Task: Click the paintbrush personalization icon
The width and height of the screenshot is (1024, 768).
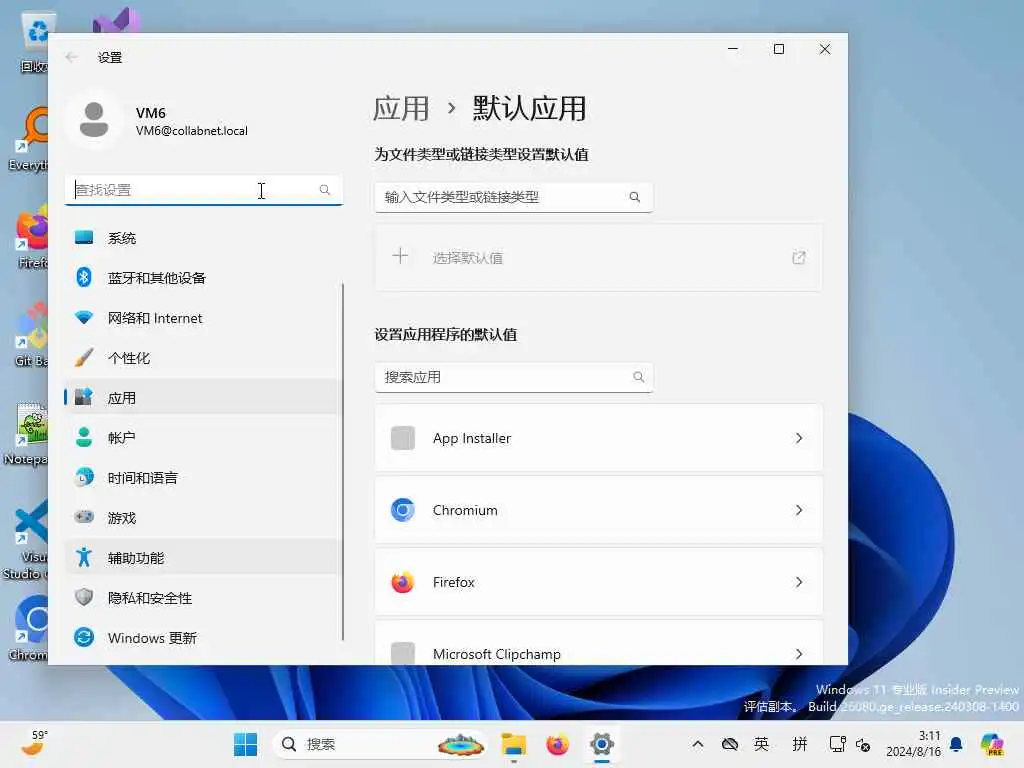Action: point(84,358)
